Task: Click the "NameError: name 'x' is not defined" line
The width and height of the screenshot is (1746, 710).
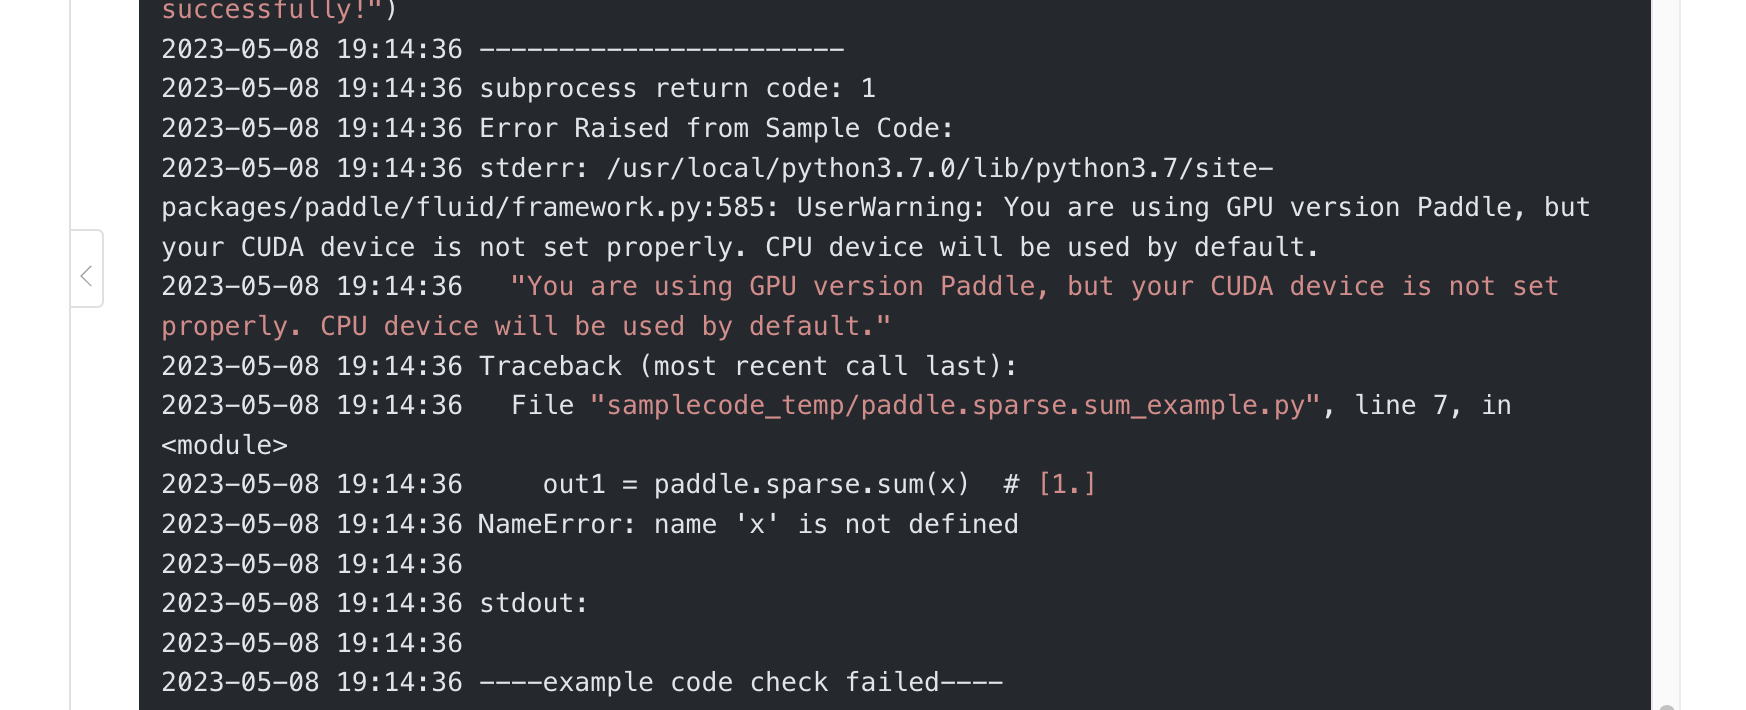Action: tap(747, 525)
